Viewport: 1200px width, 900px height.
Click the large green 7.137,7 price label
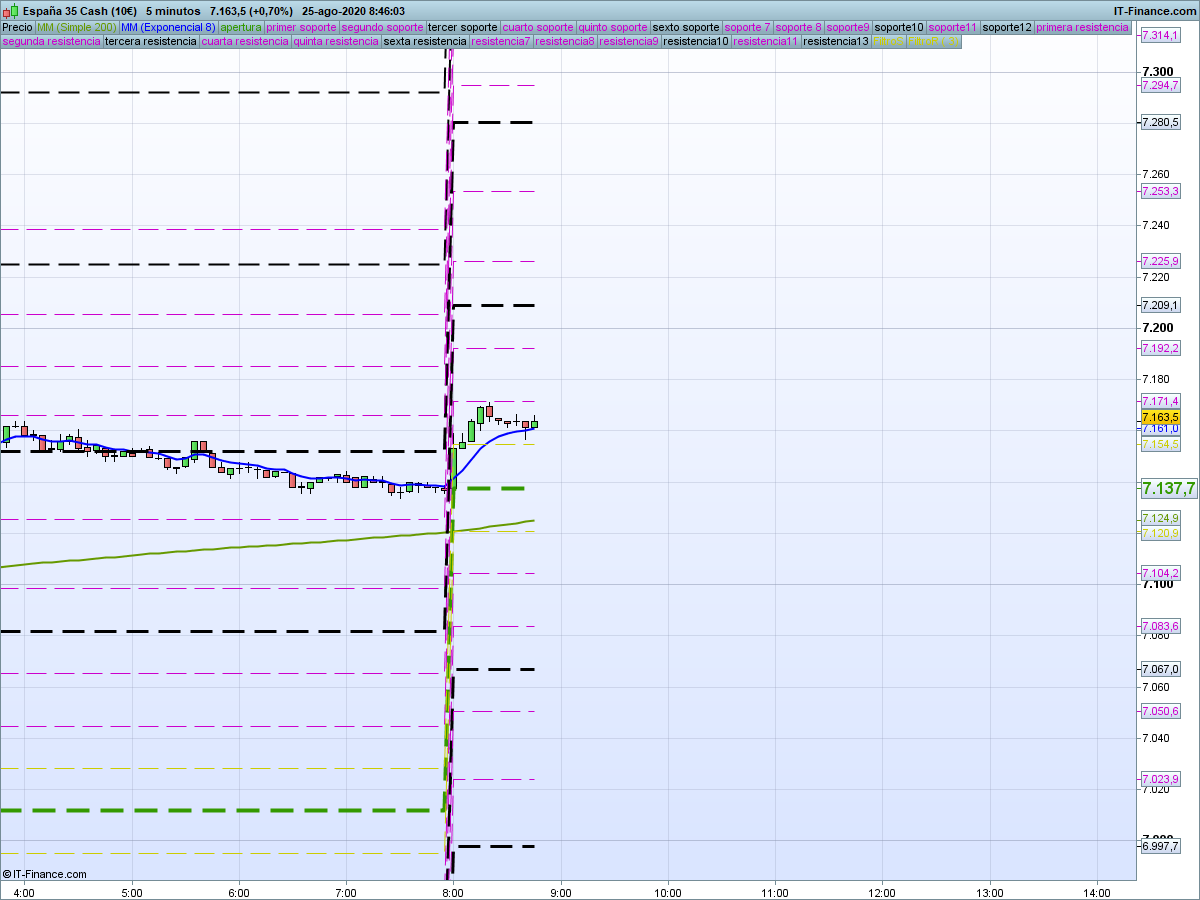click(x=1168, y=488)
